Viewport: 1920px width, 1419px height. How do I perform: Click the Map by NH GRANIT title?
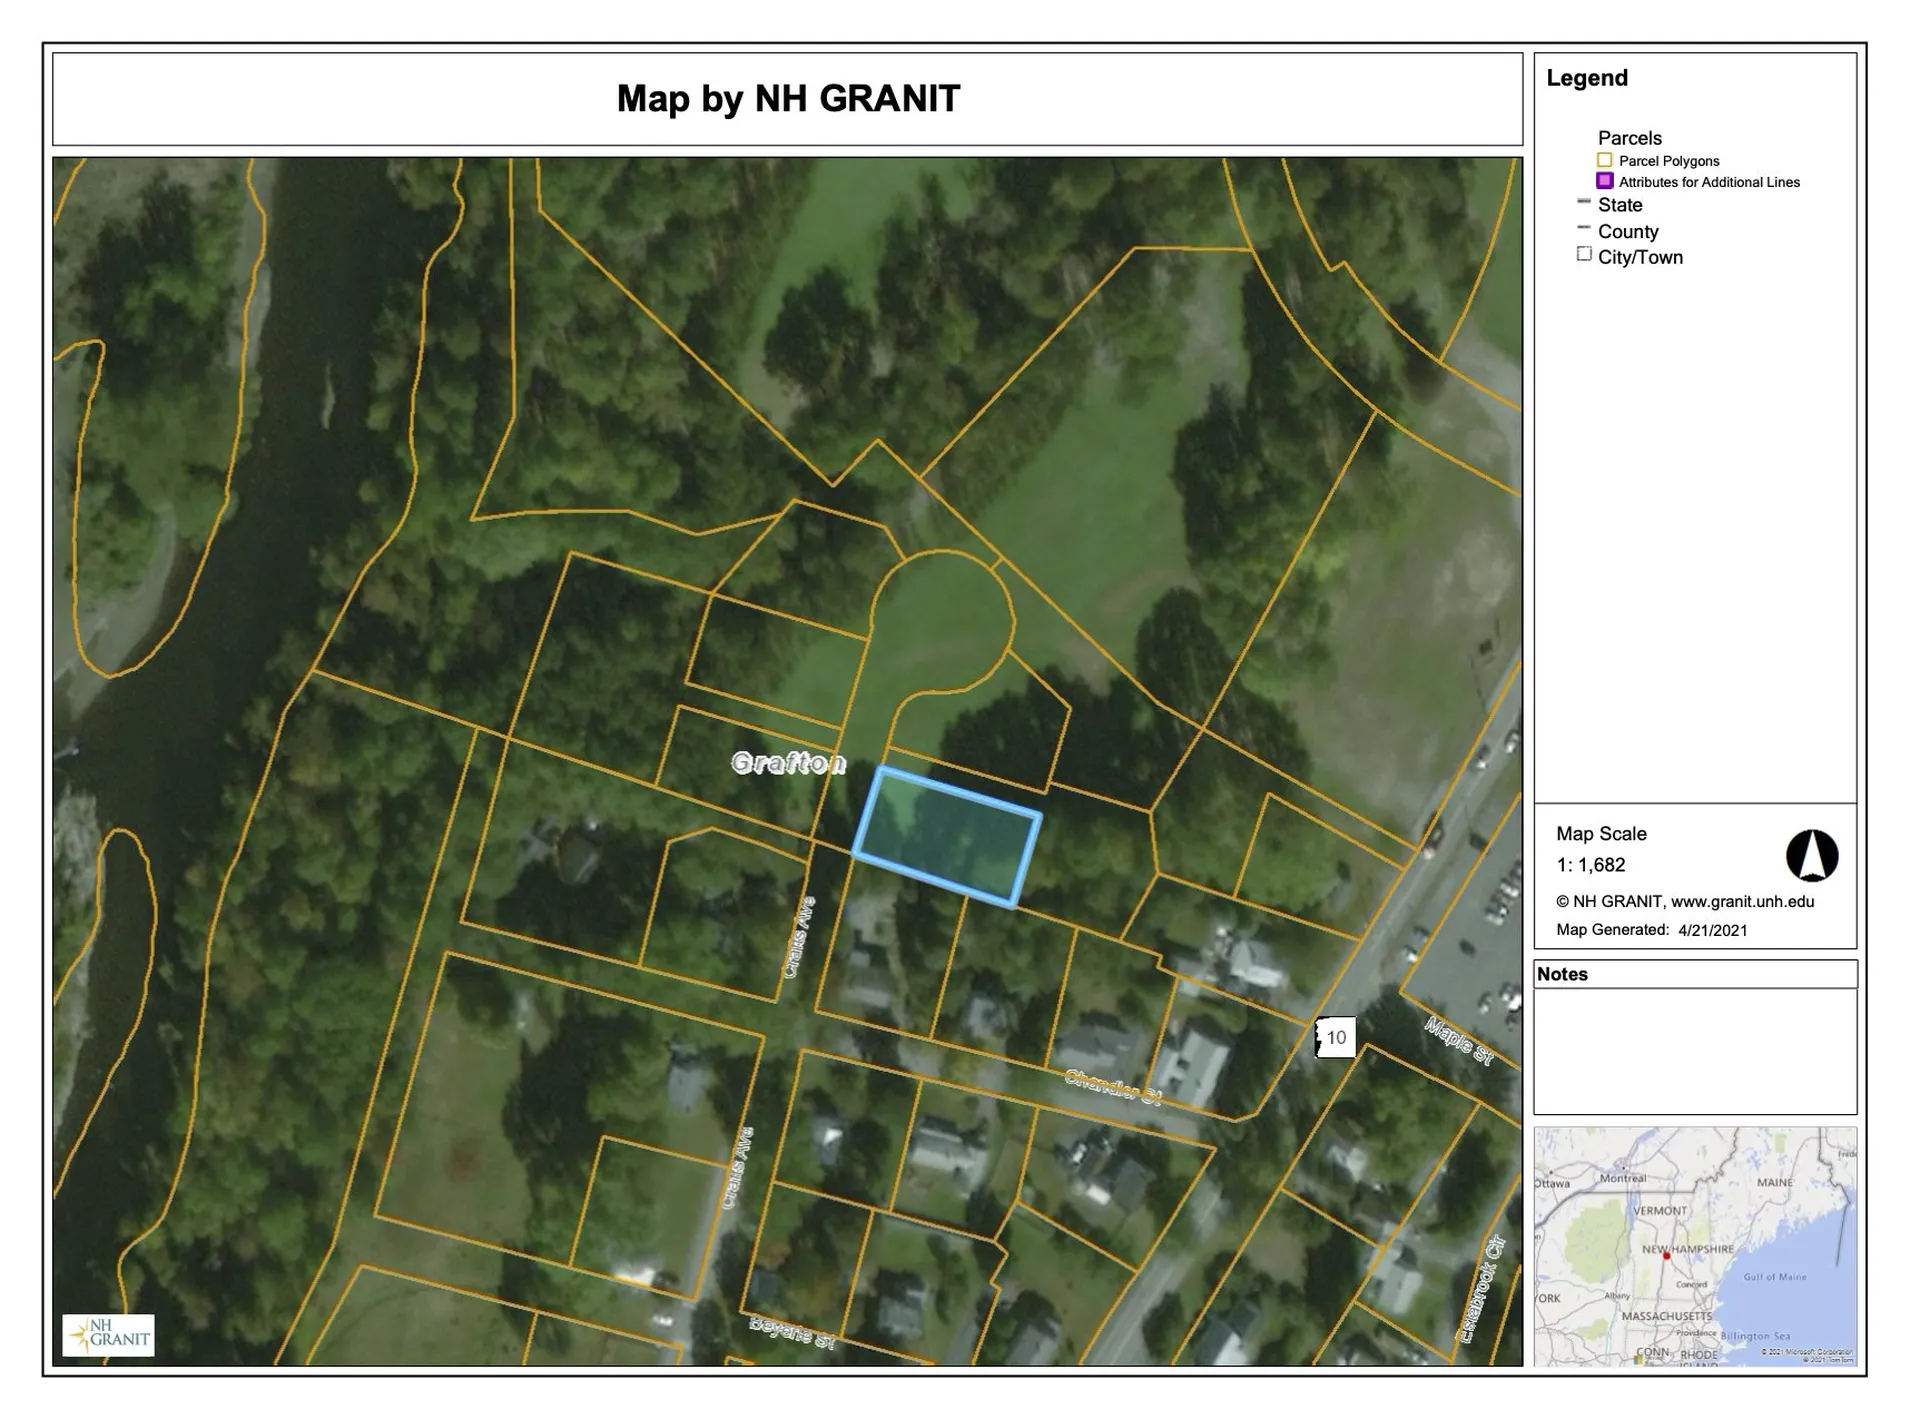point(788,98)
